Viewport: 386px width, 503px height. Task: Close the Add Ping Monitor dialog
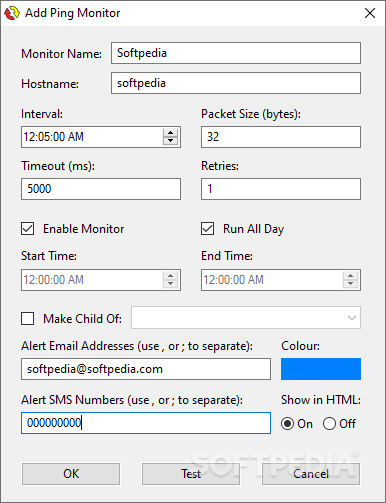(x=370, y=13)
